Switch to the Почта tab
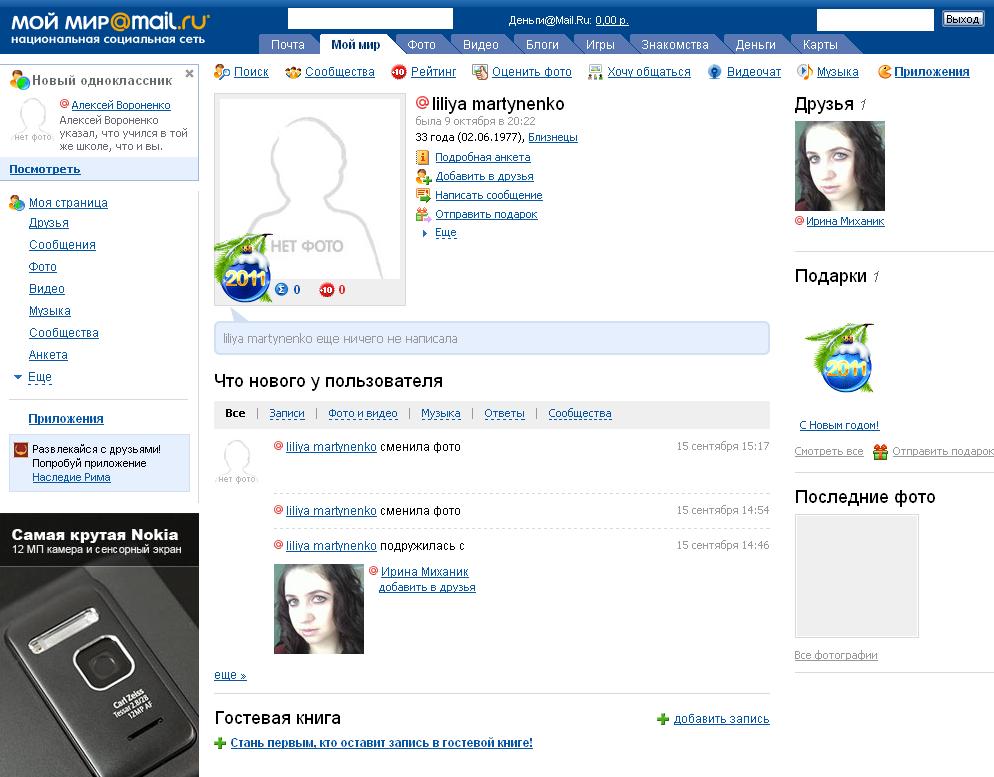This screenshot has width=994, height=777. (x=288, y=45)
